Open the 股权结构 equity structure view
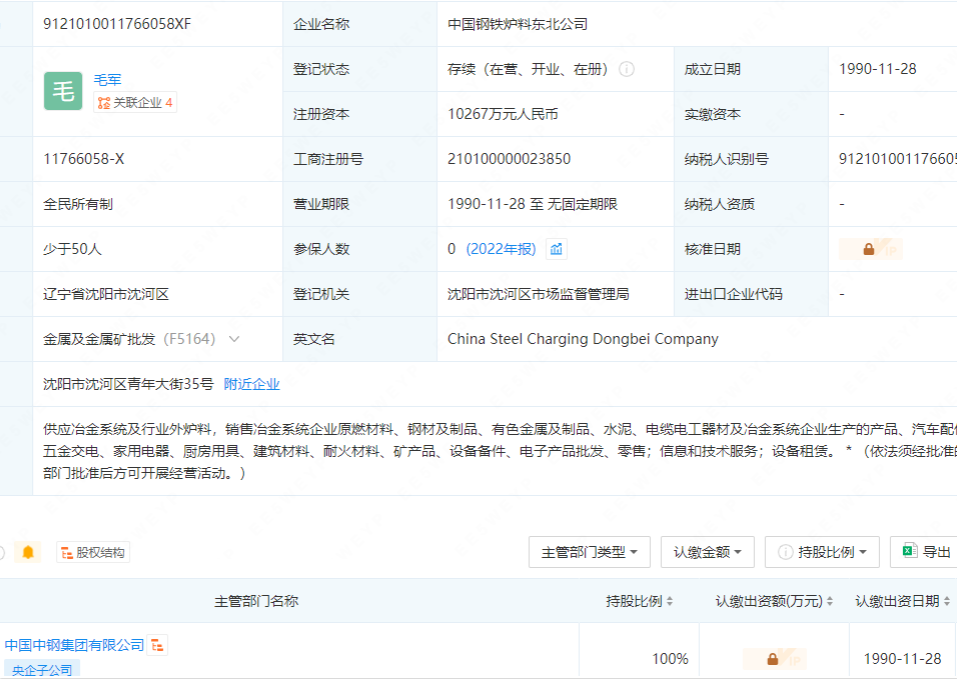Viewport: 957px width, 679px height. [x=93, y=552]
